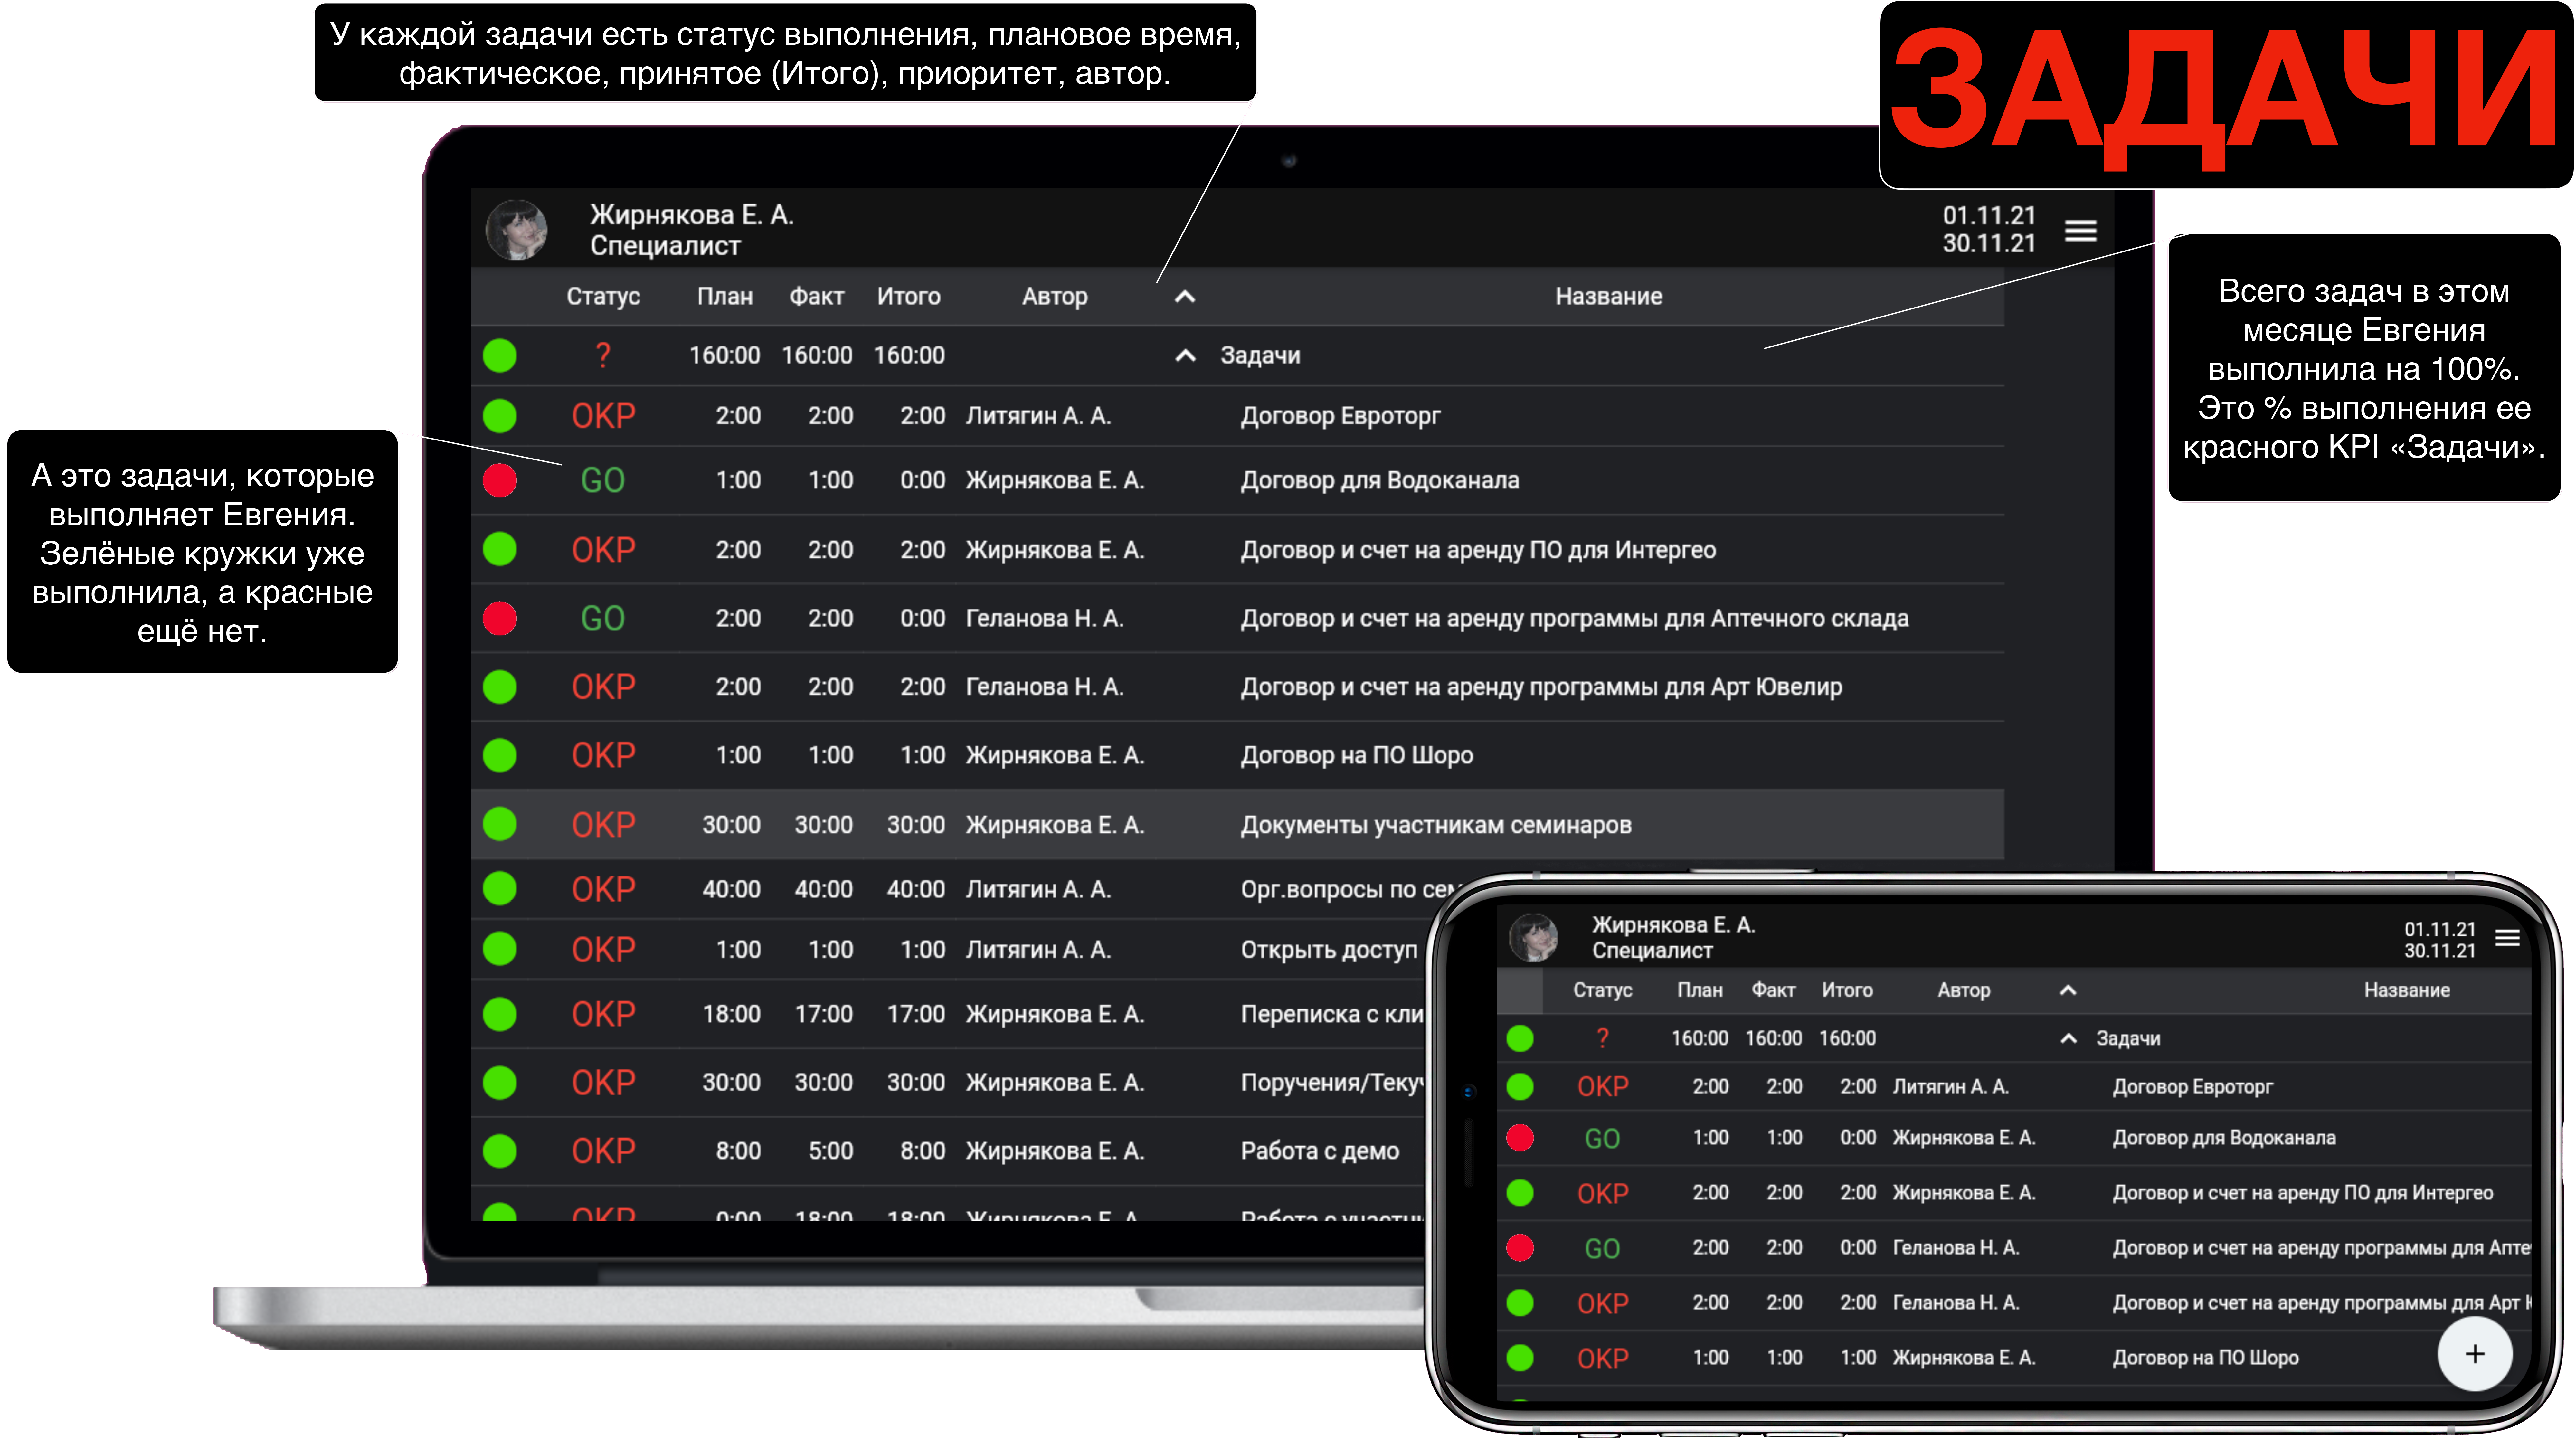Click the green circle for the Орг.вопросы row
The image size is (2576, 1449).
(500, 888)
